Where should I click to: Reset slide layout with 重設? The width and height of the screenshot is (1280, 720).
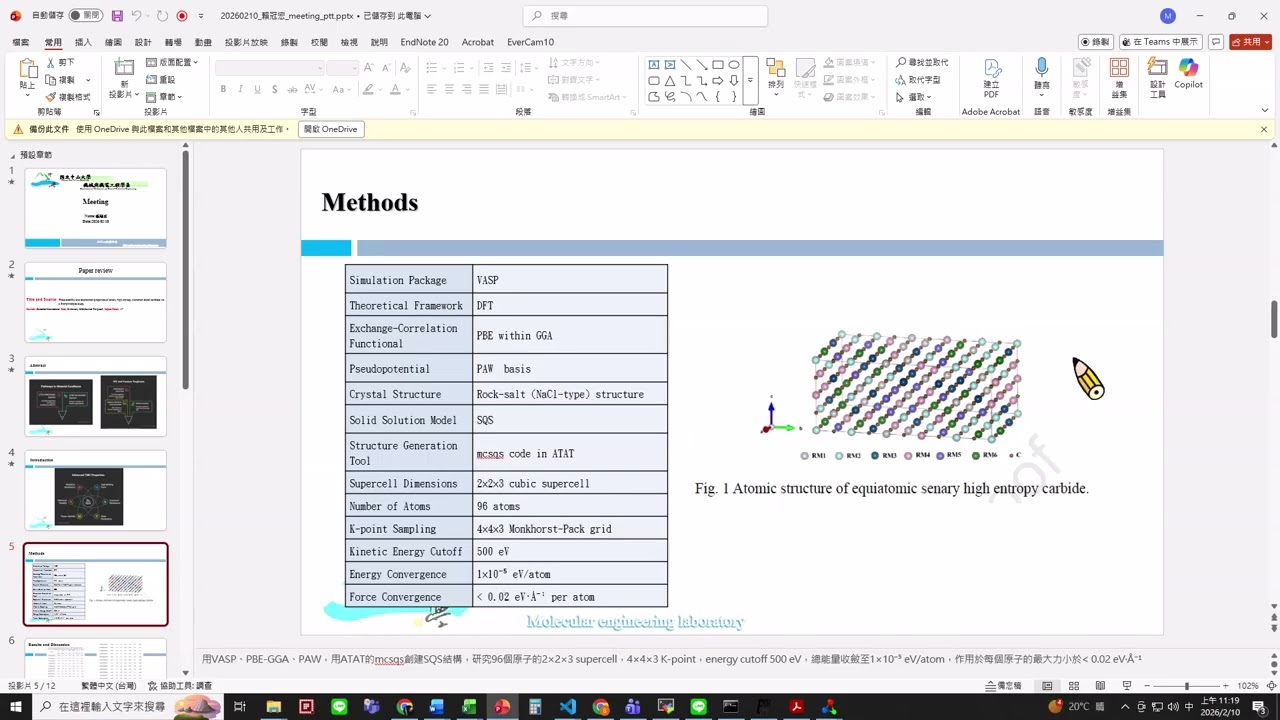pos(160,80)
